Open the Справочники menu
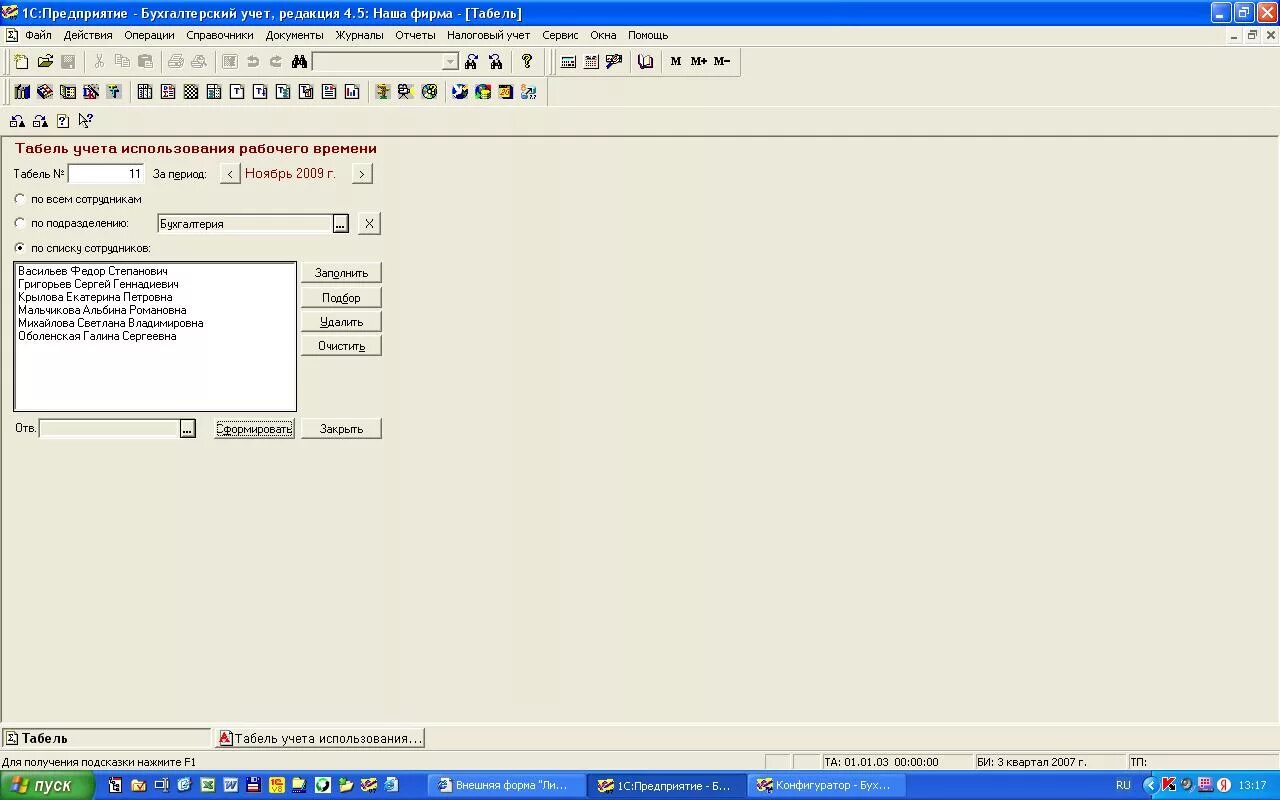The width and height of the screenshot is (1280, 800). [220, 35]
